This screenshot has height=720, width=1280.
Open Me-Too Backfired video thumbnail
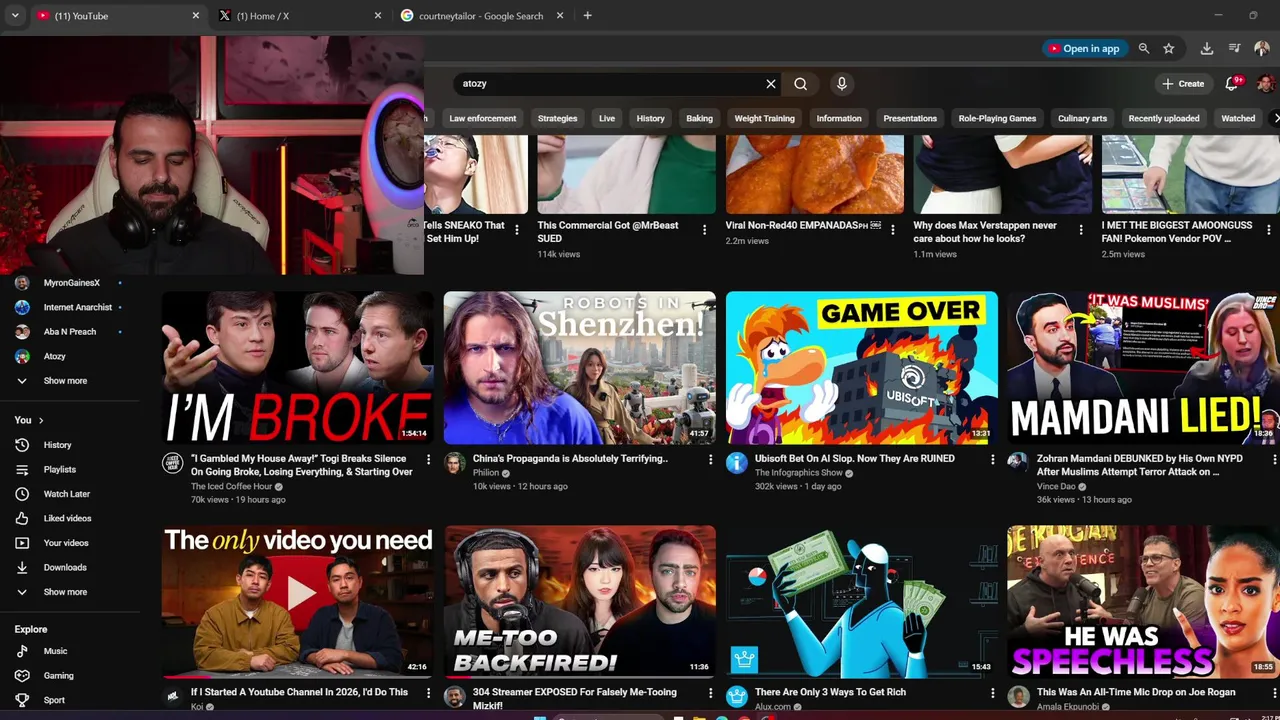580,601
